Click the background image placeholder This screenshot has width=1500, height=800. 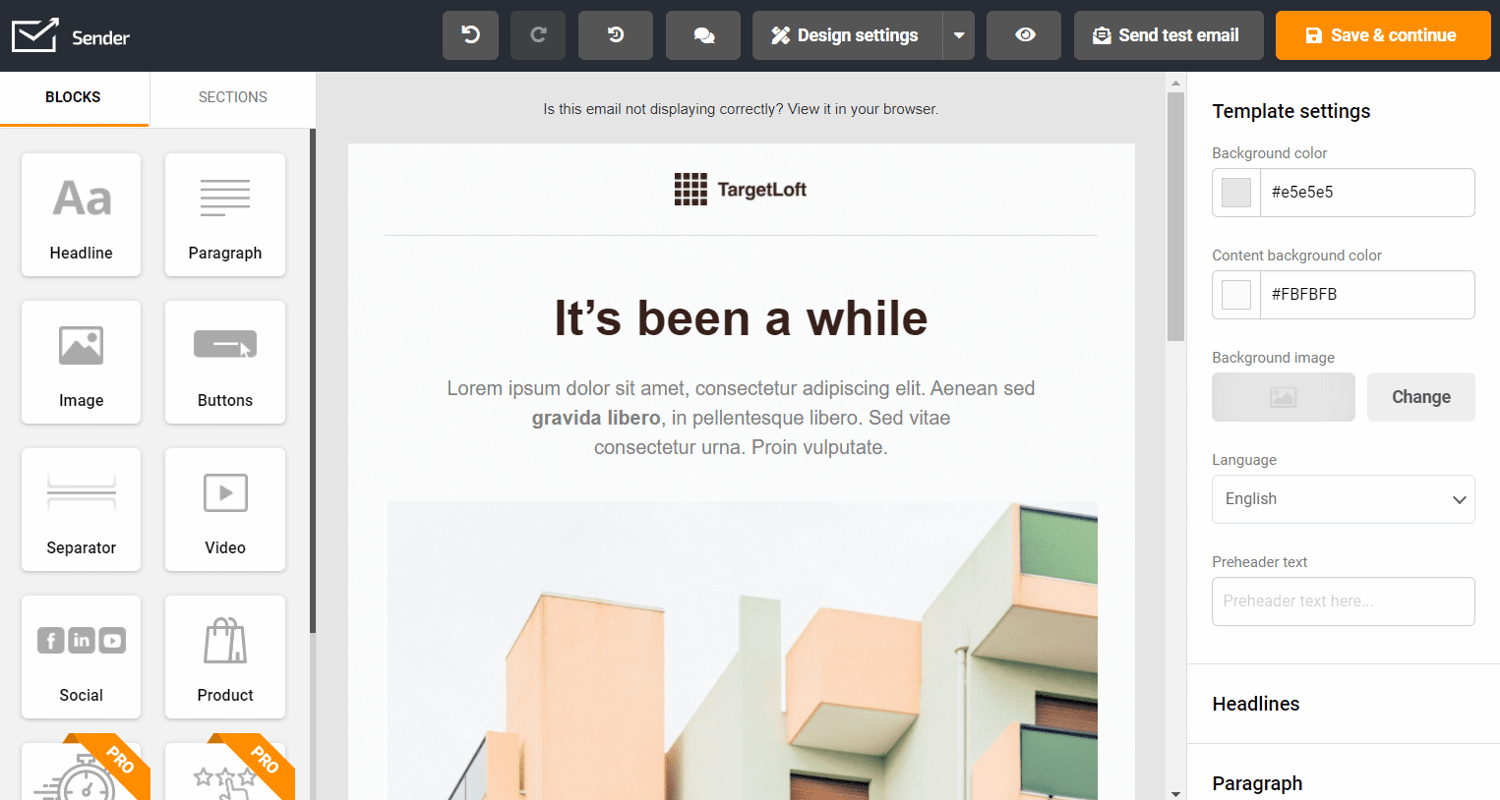pyautogui.click(x=1283, y=397)
